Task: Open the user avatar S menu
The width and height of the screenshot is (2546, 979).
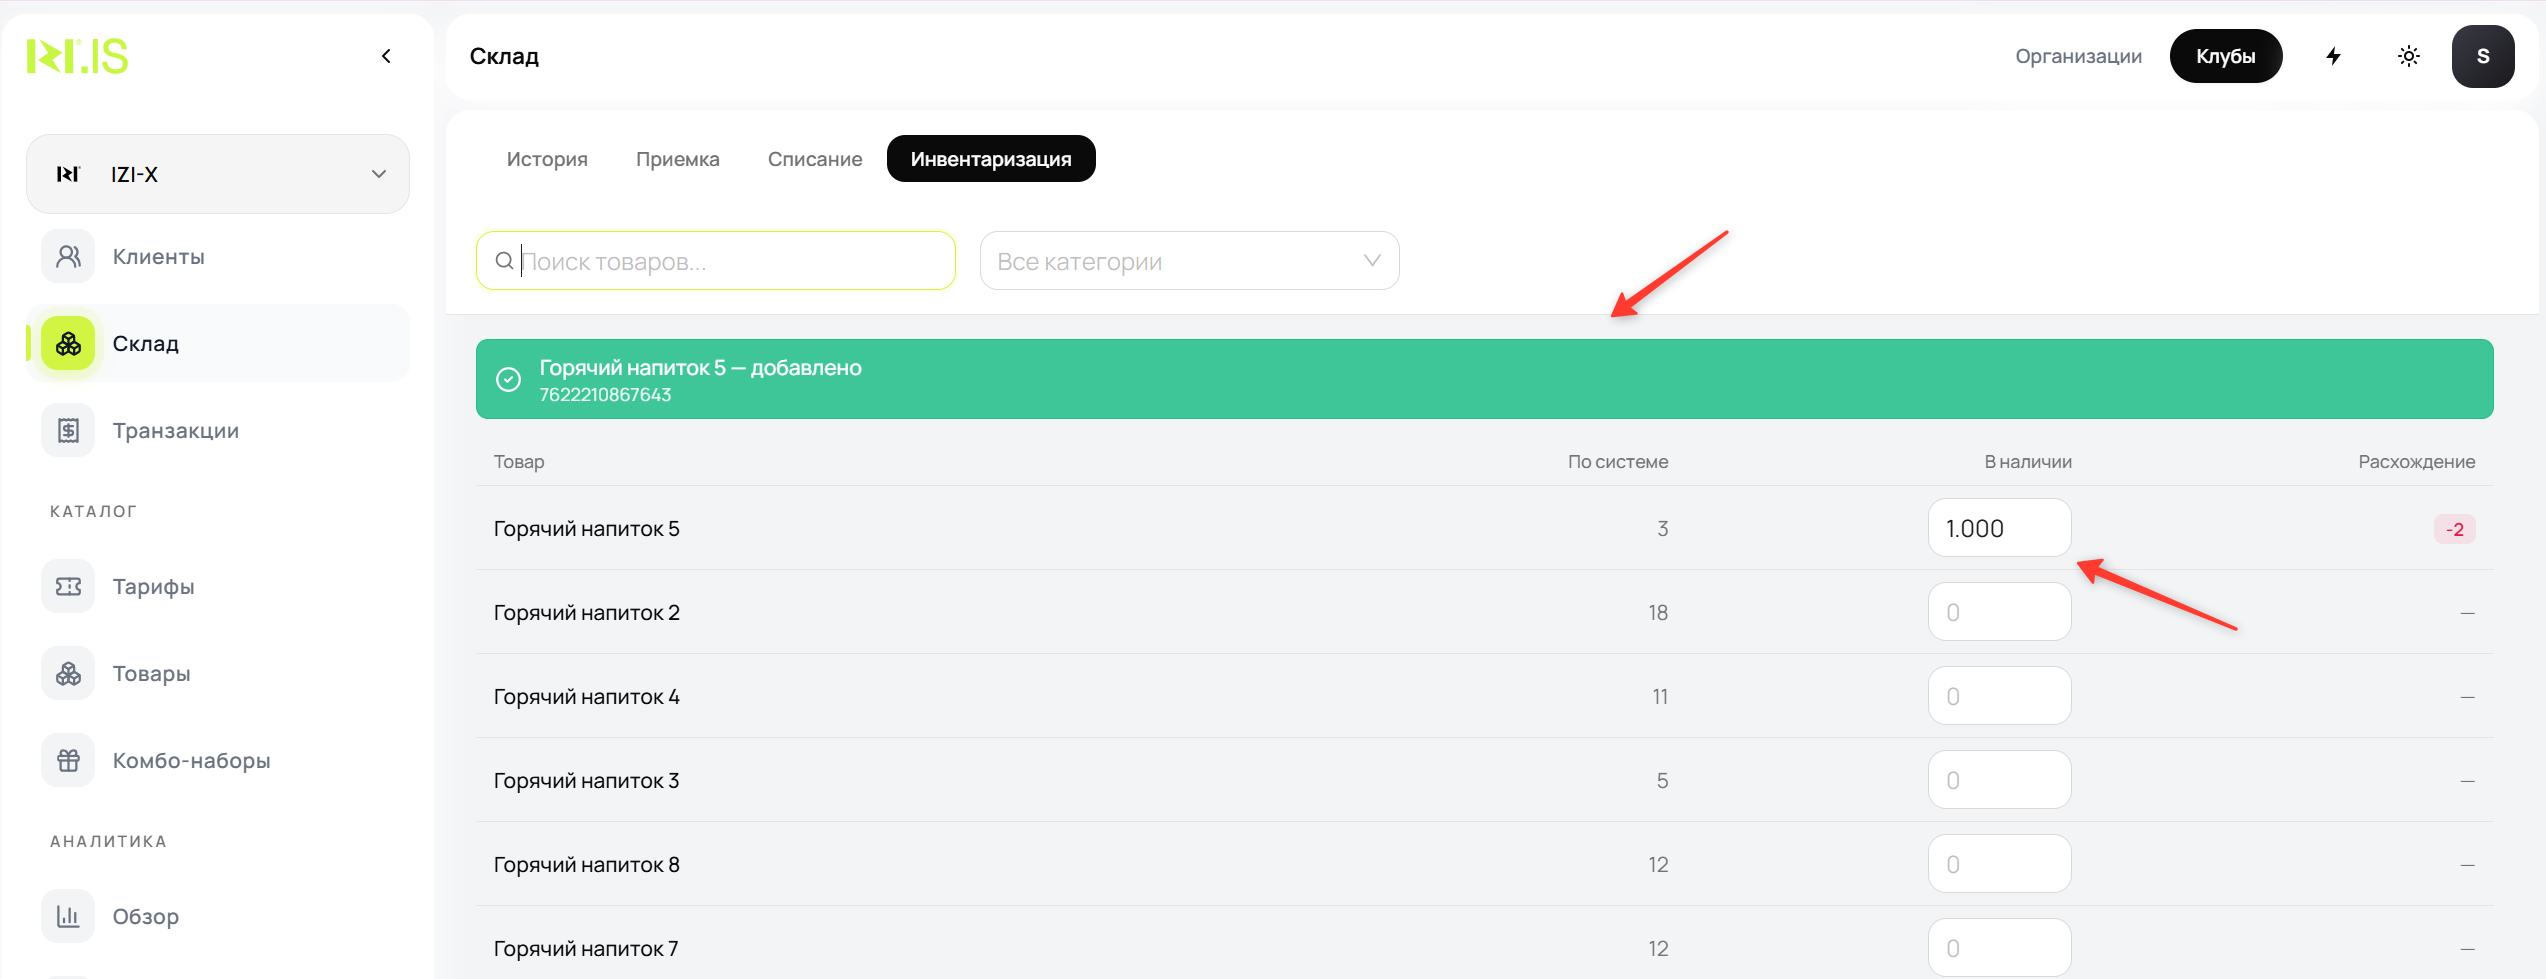Action: point(2483,56)
